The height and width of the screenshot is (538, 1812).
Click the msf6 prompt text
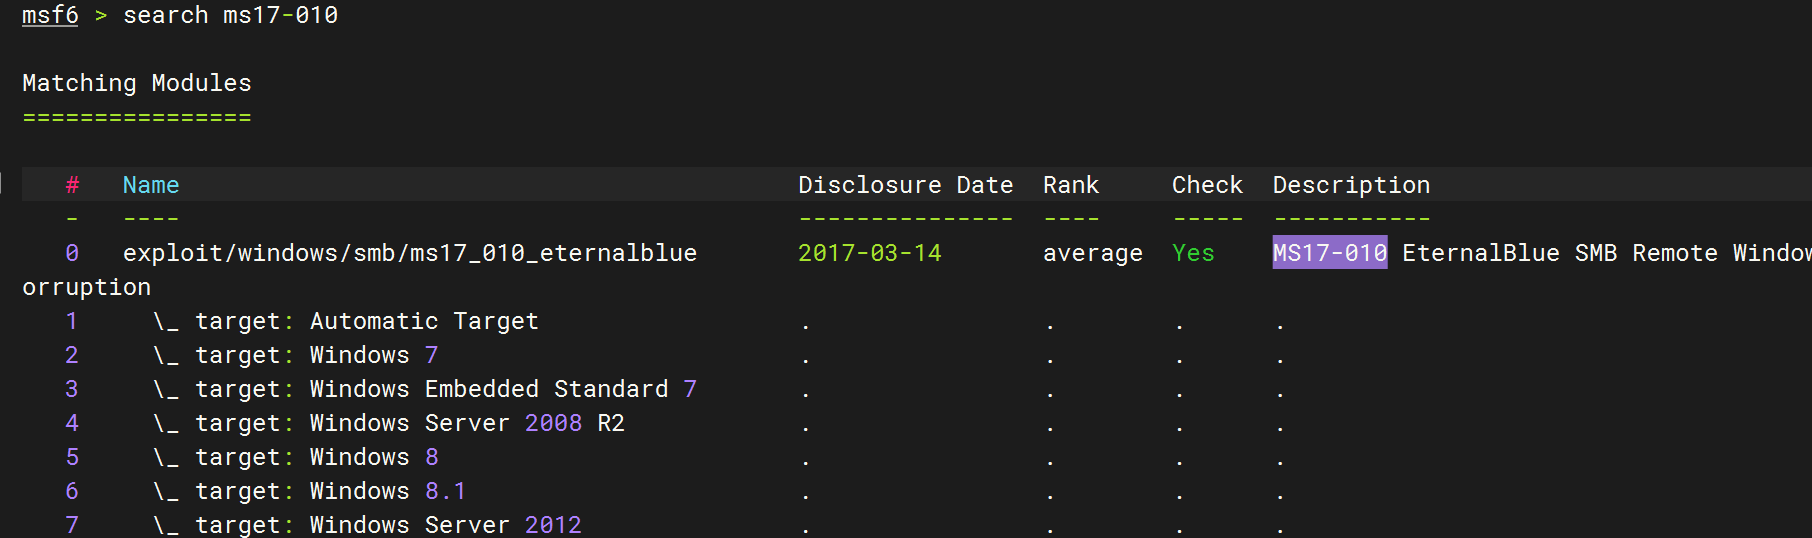coord(50,15)
